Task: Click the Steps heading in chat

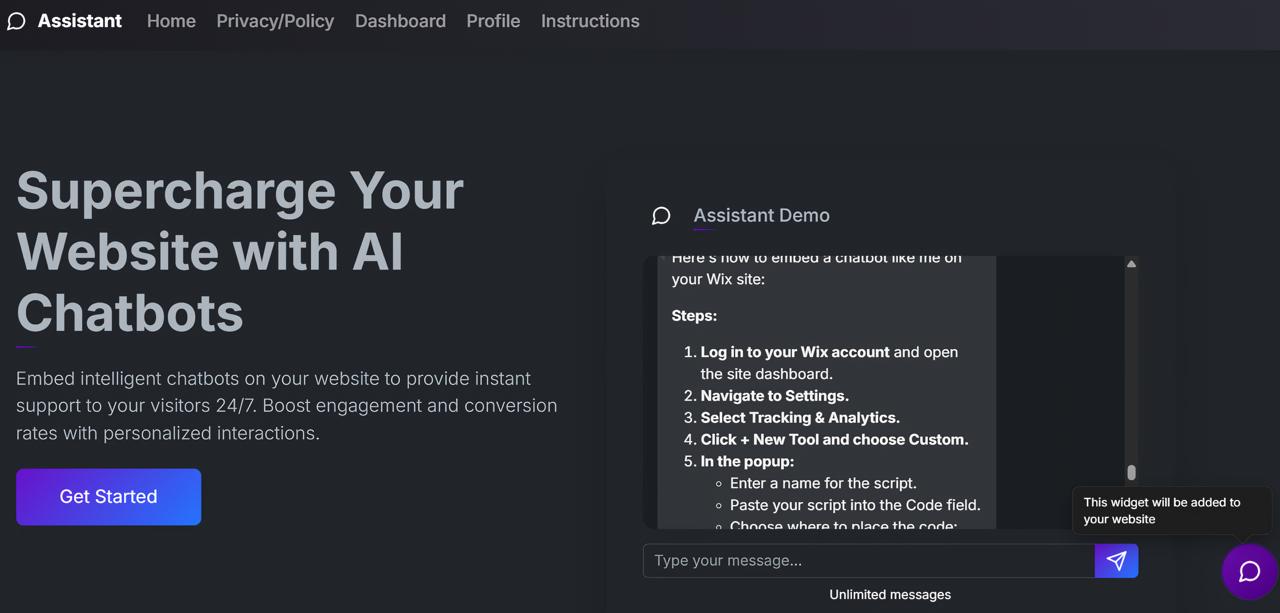Action: (x=694, y=316)
